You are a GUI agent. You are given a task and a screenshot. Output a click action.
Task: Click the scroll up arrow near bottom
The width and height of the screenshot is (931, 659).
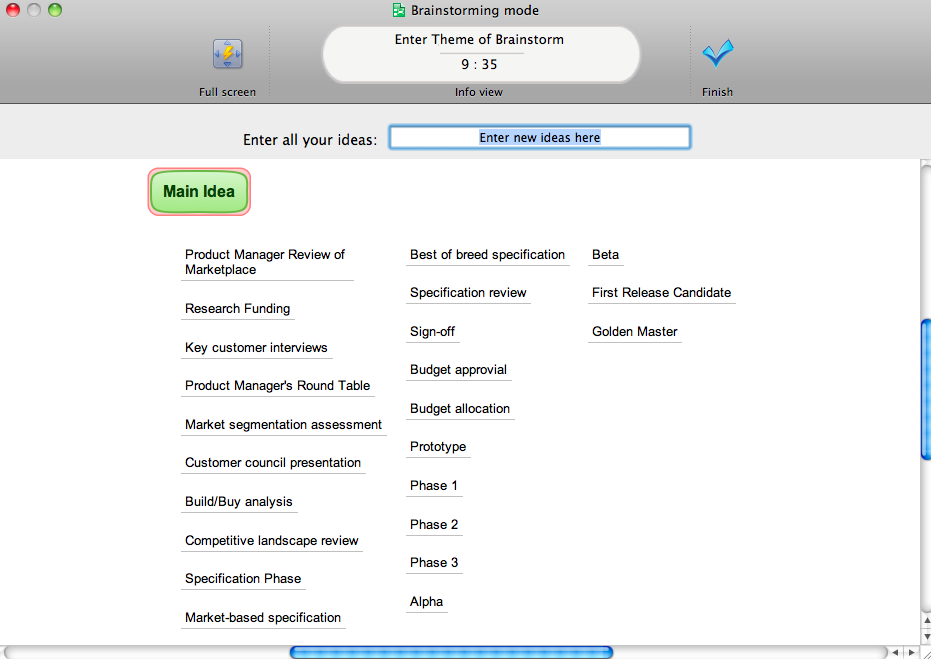[x=926, y=620]
